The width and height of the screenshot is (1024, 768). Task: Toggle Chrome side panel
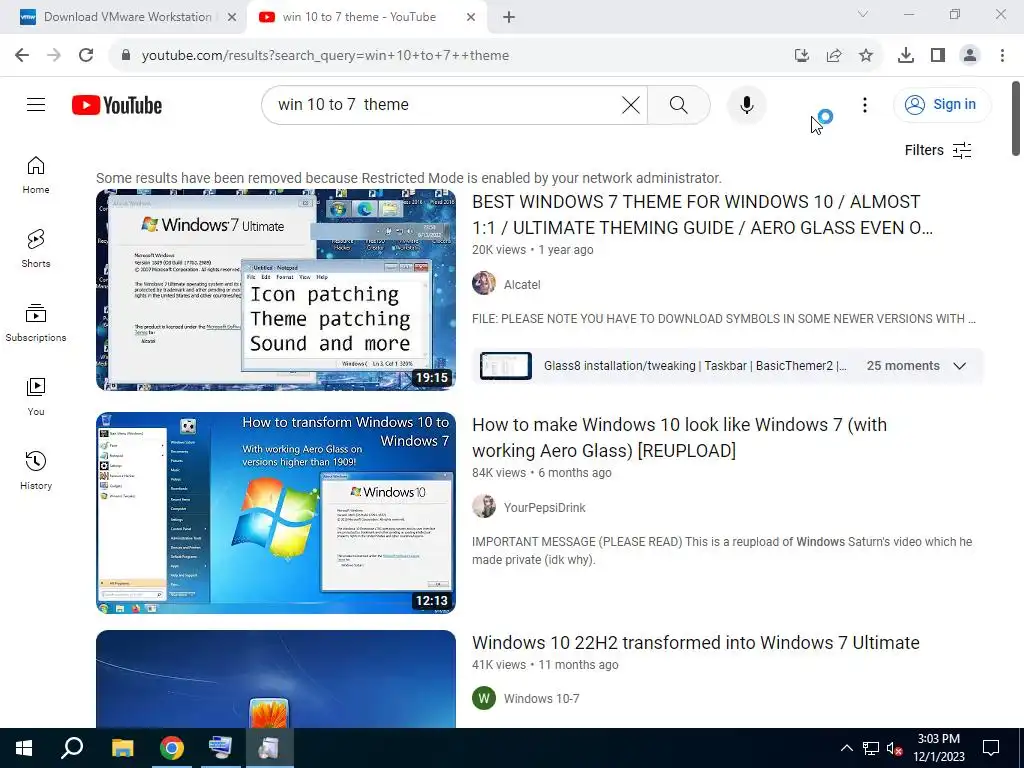point(938,56)
